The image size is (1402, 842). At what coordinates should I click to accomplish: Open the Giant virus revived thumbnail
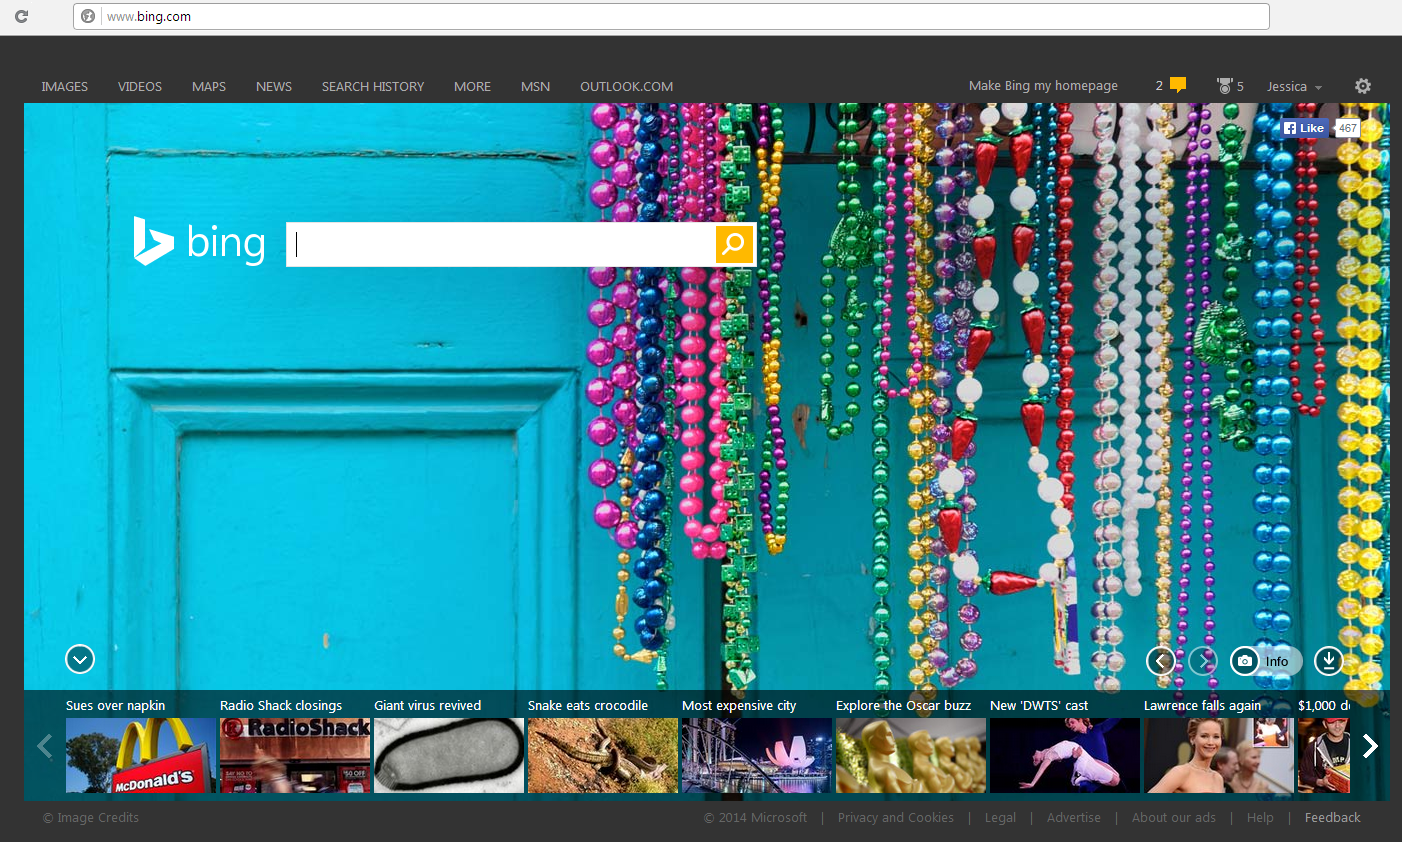click(x=449, y=755)
